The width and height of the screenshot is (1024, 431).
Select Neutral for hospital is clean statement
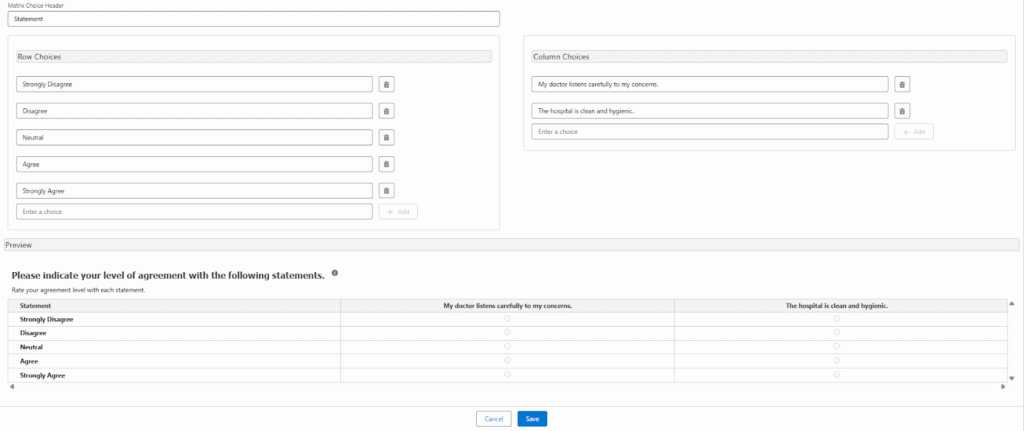[837, 346]
